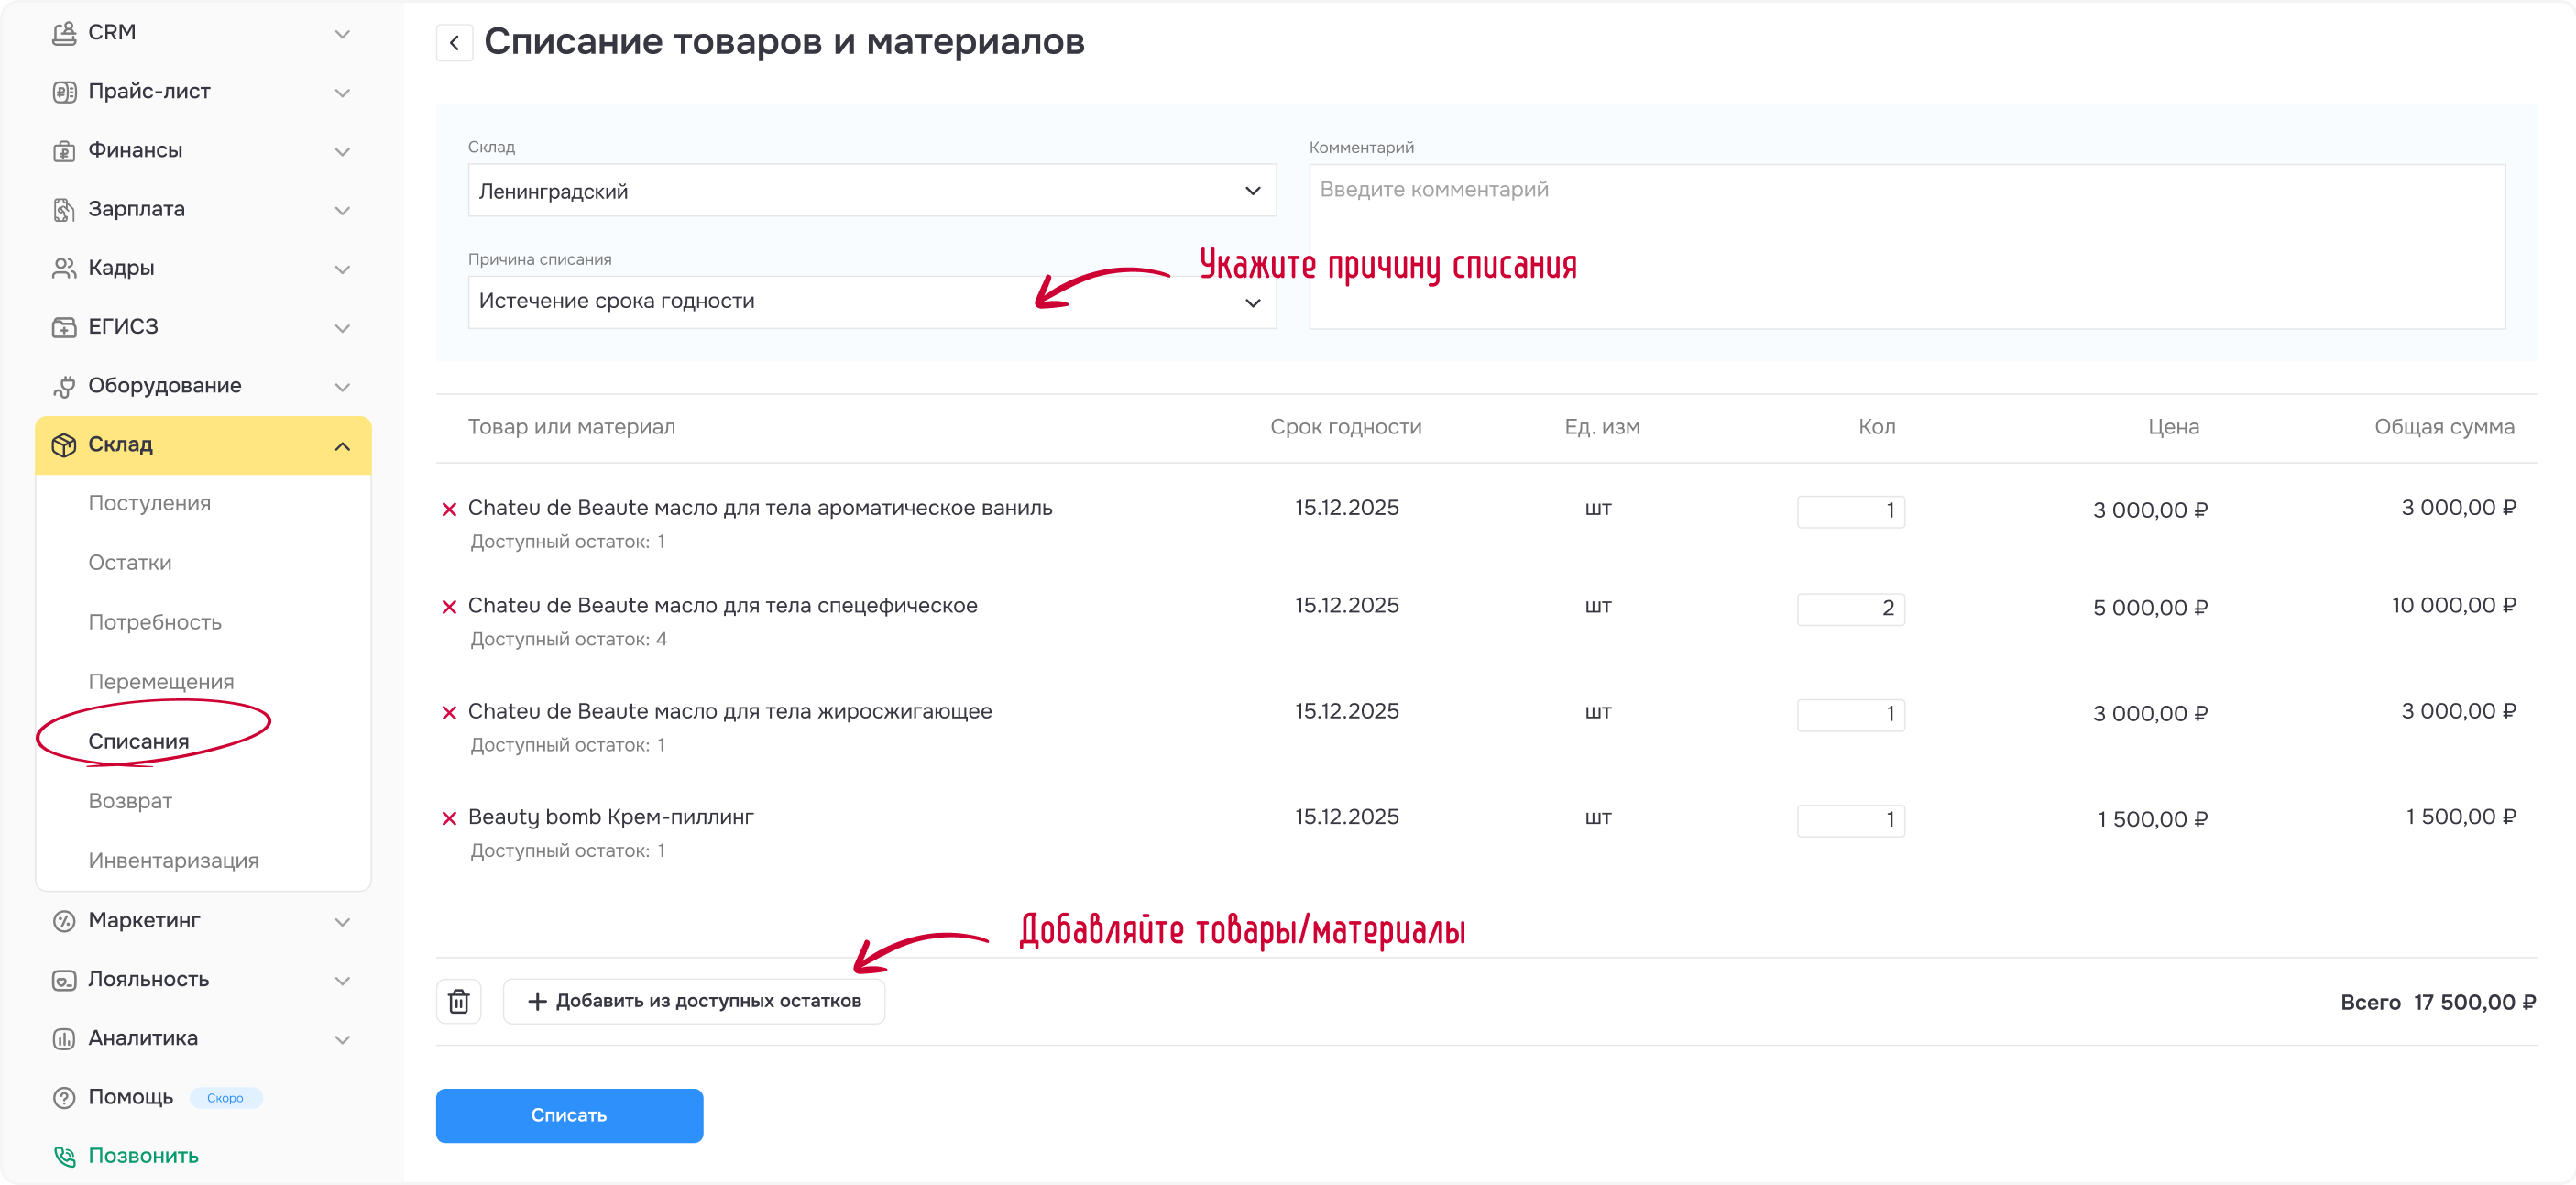This screenshot has height=1185, width=2576.
Task: Click the Финансы sidebar icon
Action: click(x=64, y=151)
